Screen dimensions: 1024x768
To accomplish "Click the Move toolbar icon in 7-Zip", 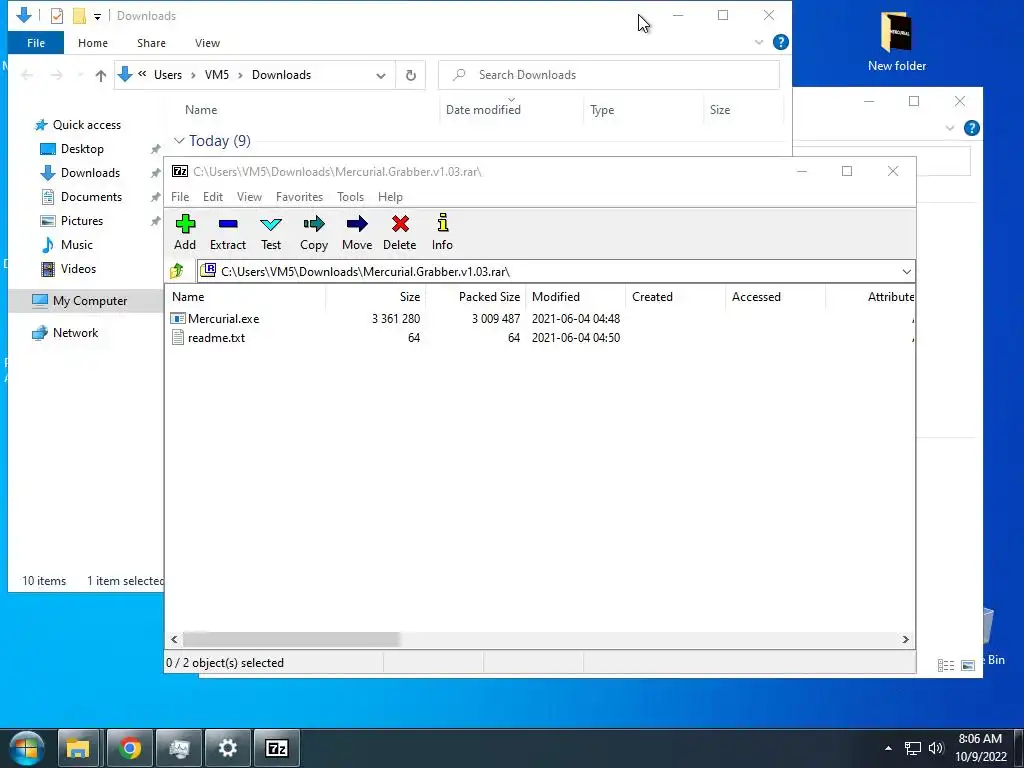I will tap(357, 232).
